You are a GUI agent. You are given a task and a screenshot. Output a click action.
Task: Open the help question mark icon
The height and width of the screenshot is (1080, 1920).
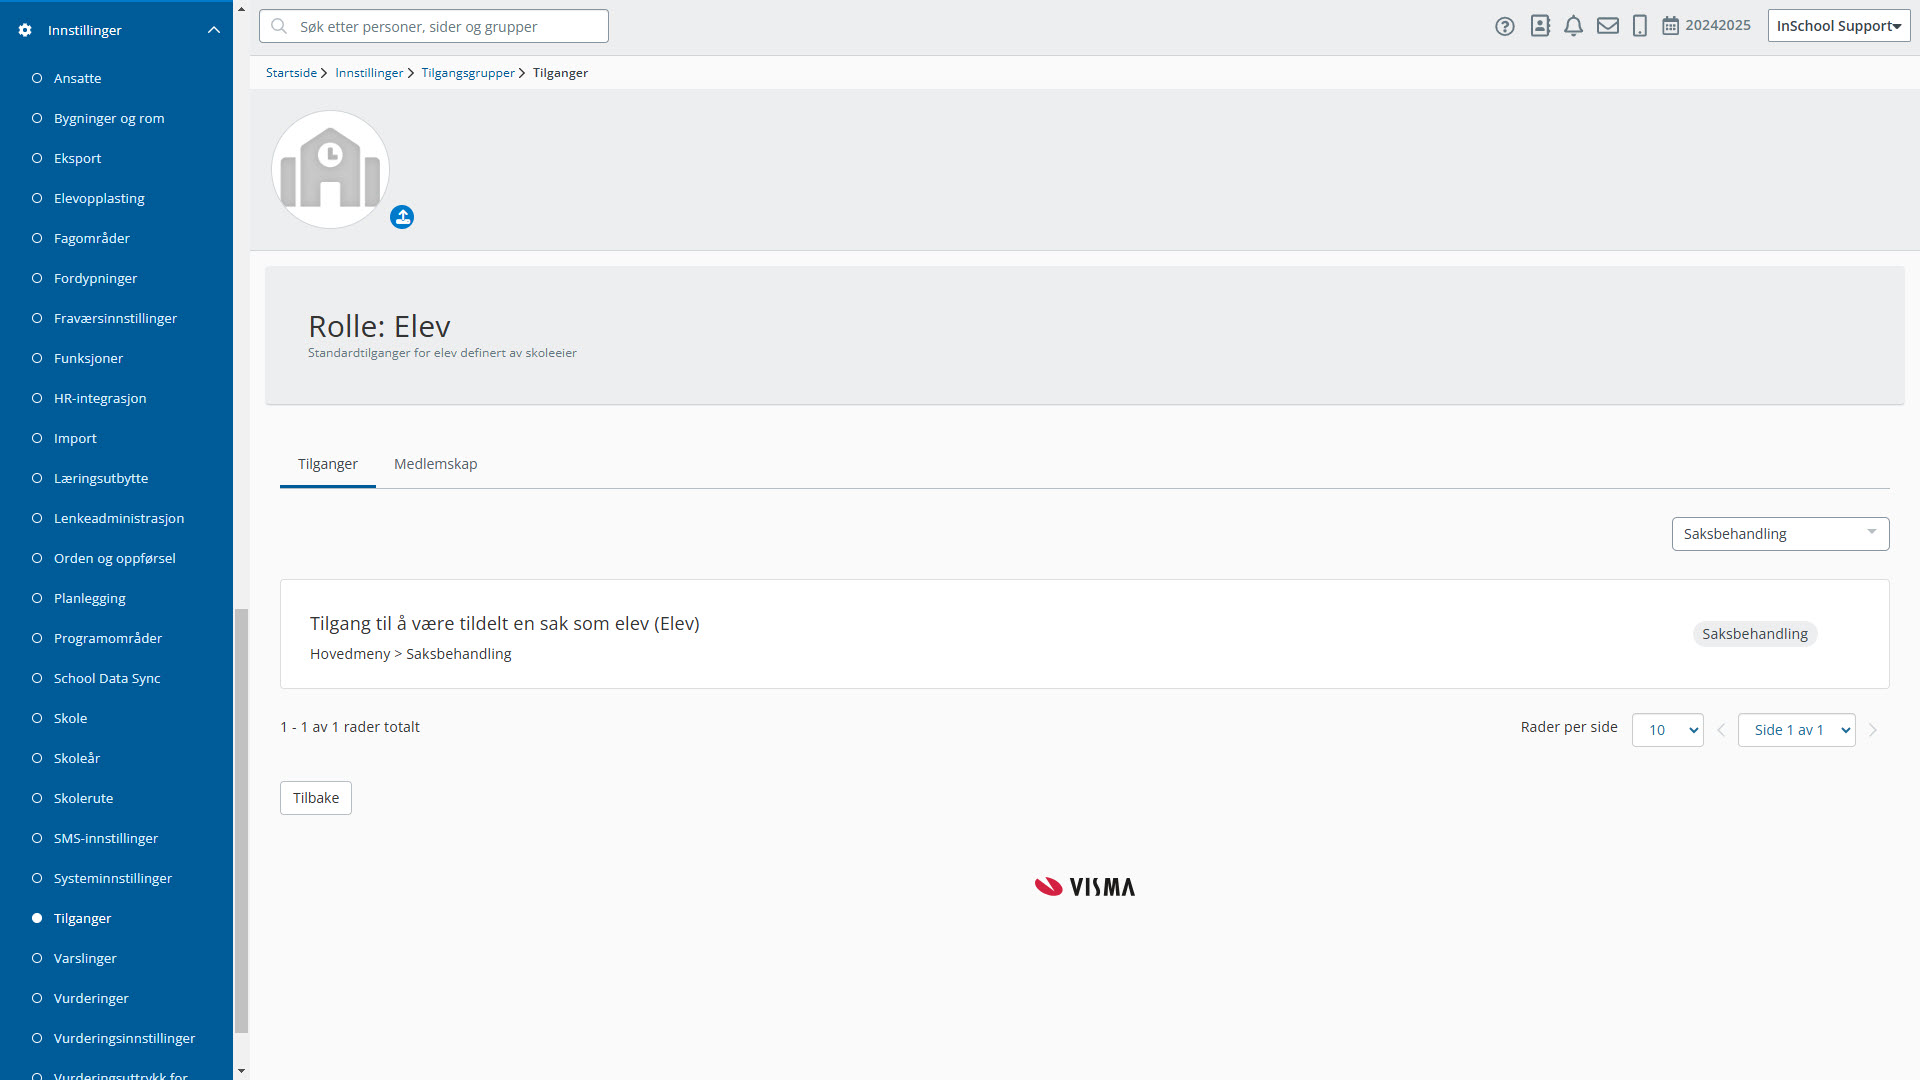[1504, 27]
